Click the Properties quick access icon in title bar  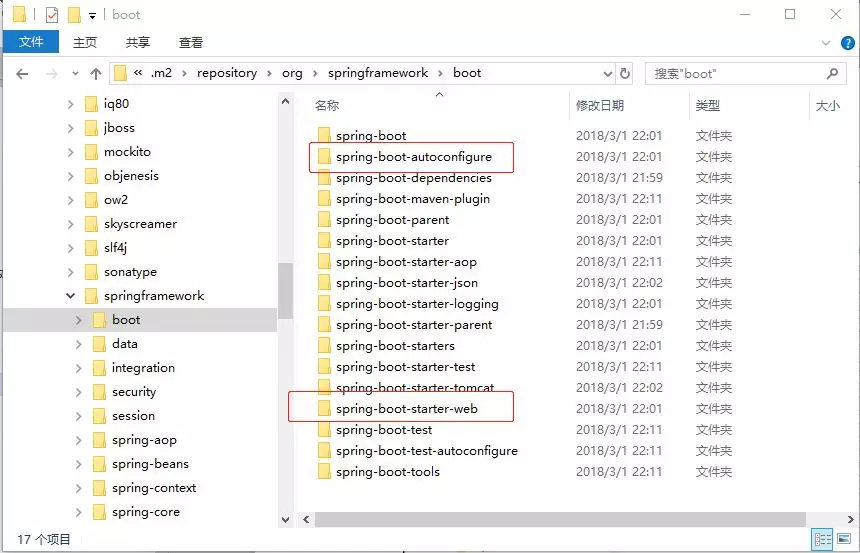click(x=52, y=15)
